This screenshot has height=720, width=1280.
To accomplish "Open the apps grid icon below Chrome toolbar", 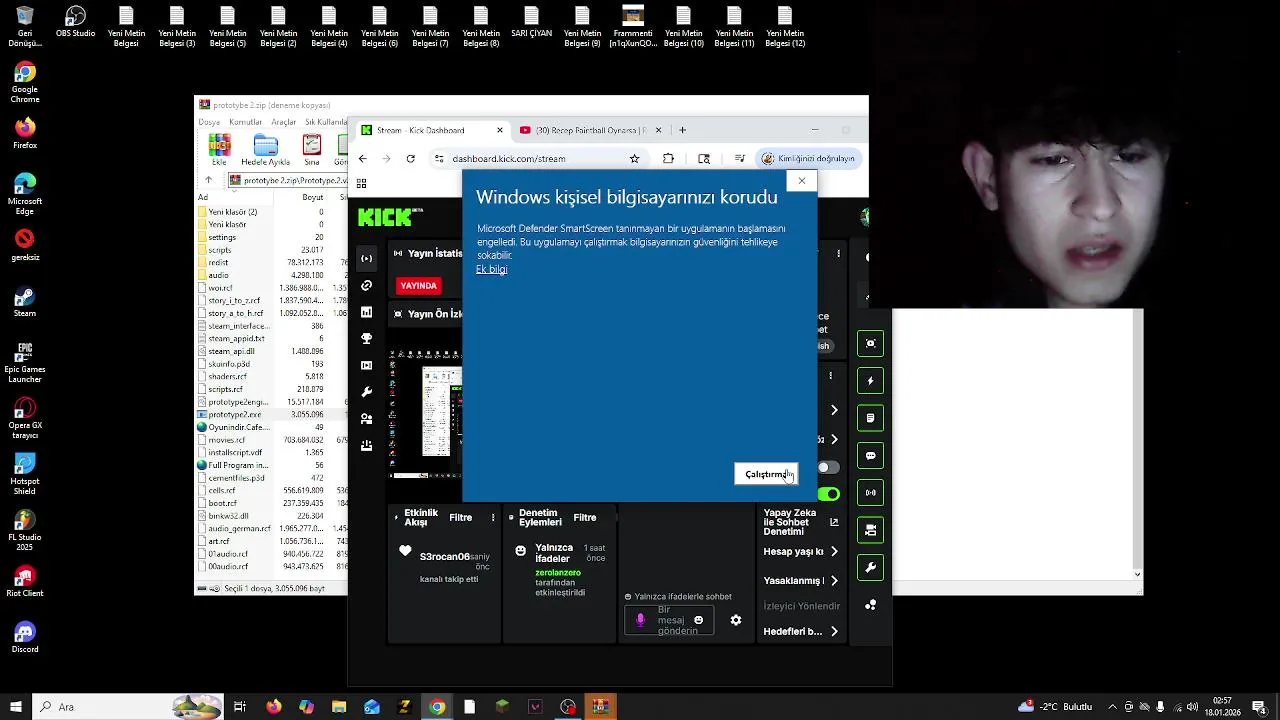I will 361,183.
